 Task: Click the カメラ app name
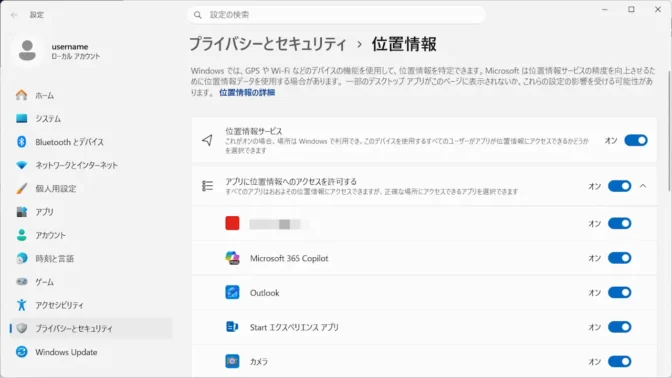(258, 362)
